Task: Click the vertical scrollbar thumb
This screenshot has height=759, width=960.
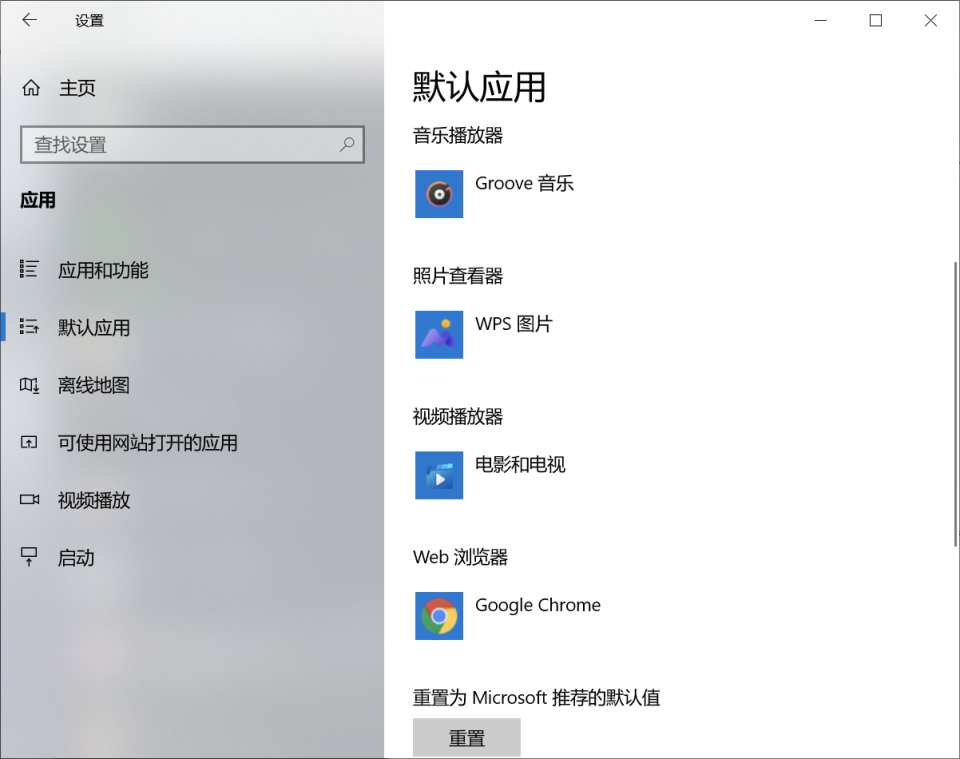Action: [955, 404]
